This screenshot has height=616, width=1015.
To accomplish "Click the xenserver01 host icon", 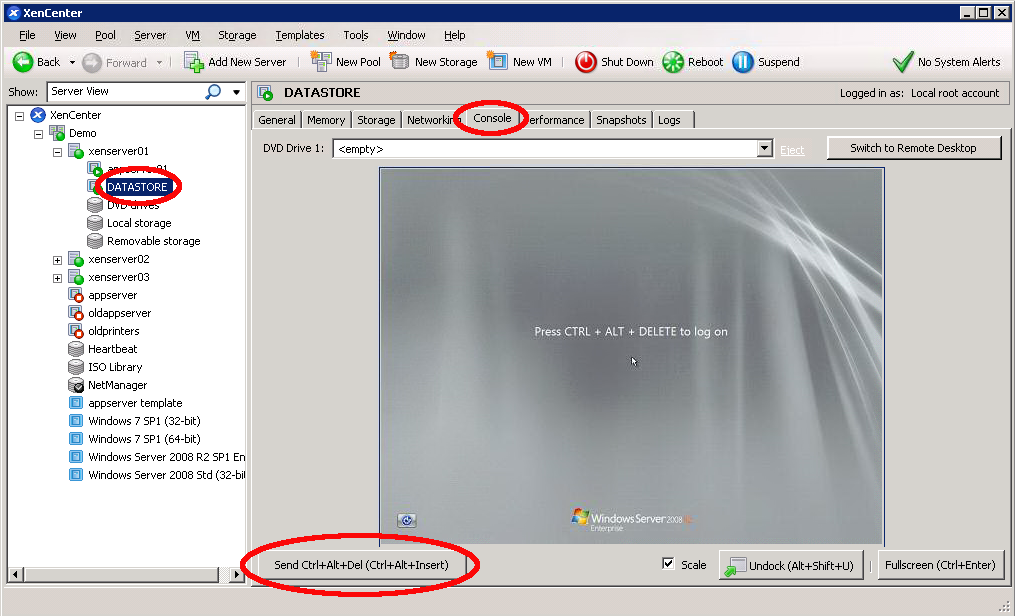I will tap(76, 151).
